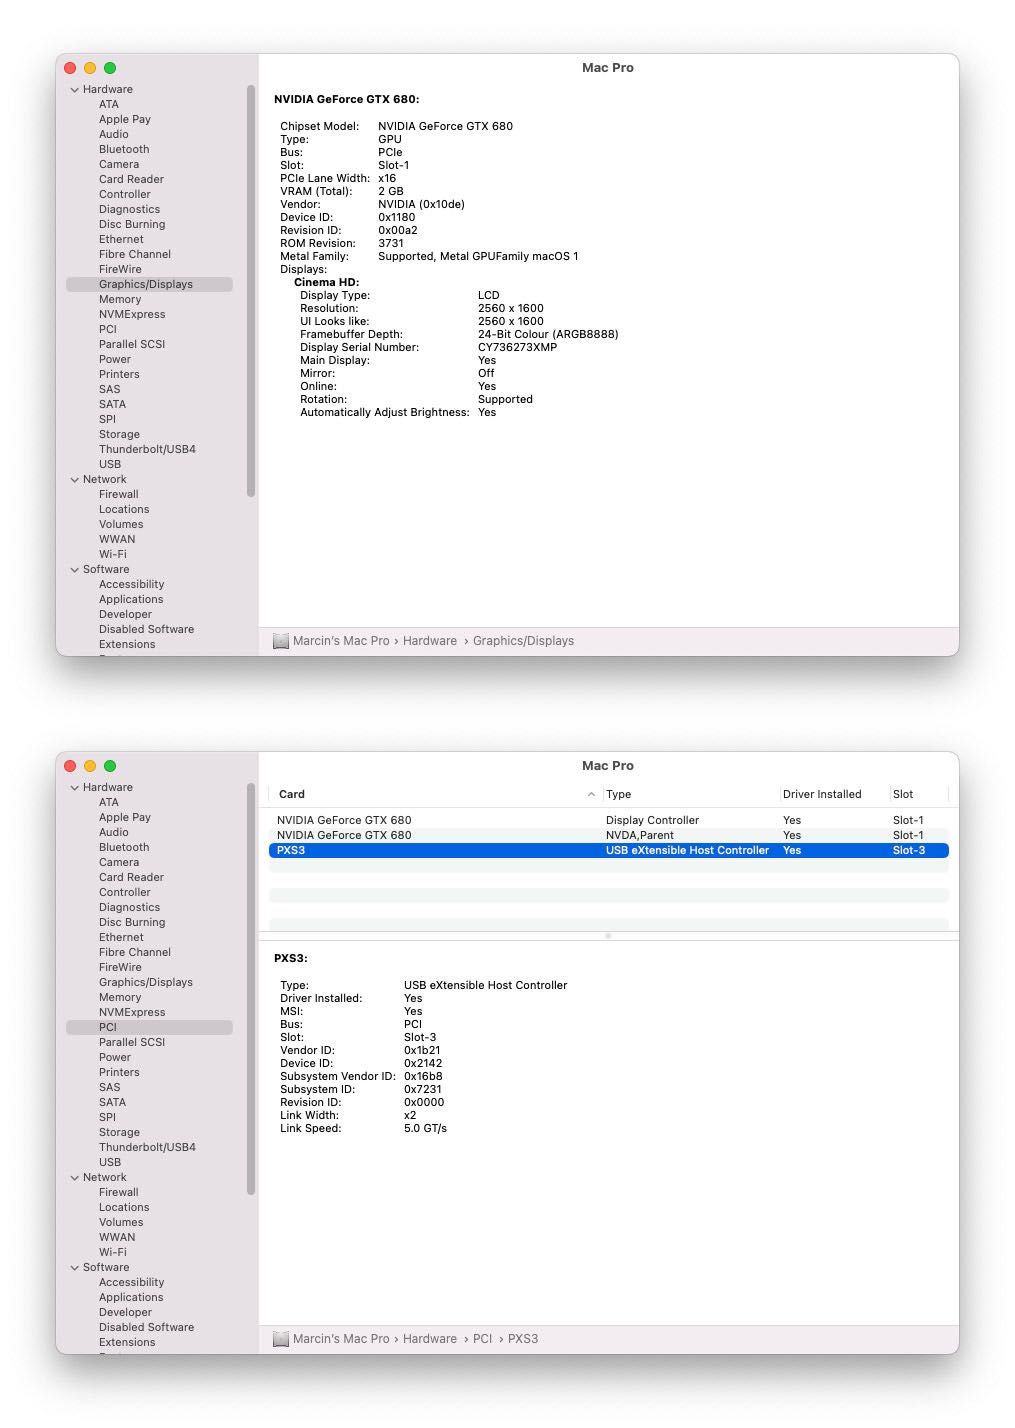Select Developer in bottom window sidebar
The width and height of the screenshot is (1015, 1428).
[125, 1312]
